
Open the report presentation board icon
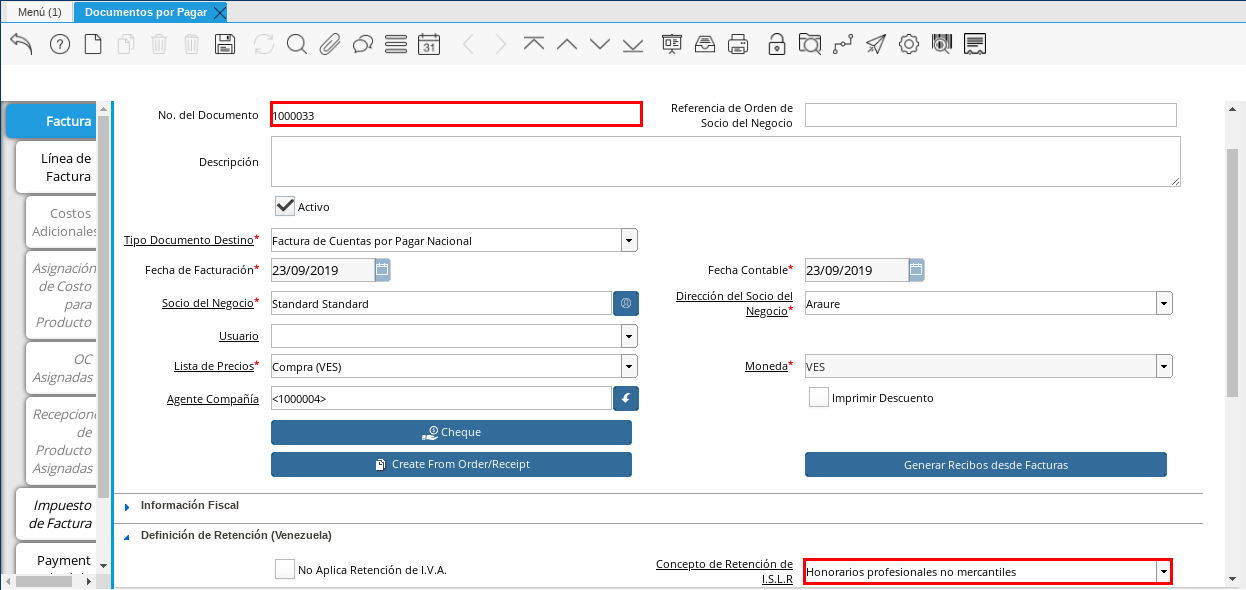coord(671,44)
